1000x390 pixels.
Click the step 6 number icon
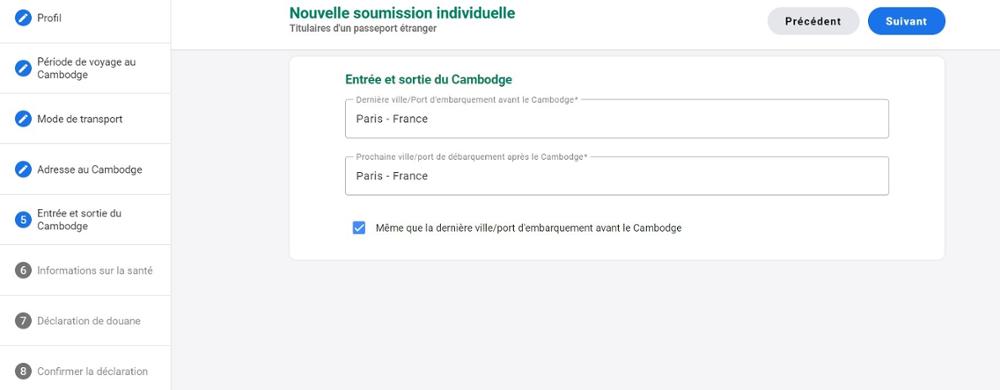point(23,270)
